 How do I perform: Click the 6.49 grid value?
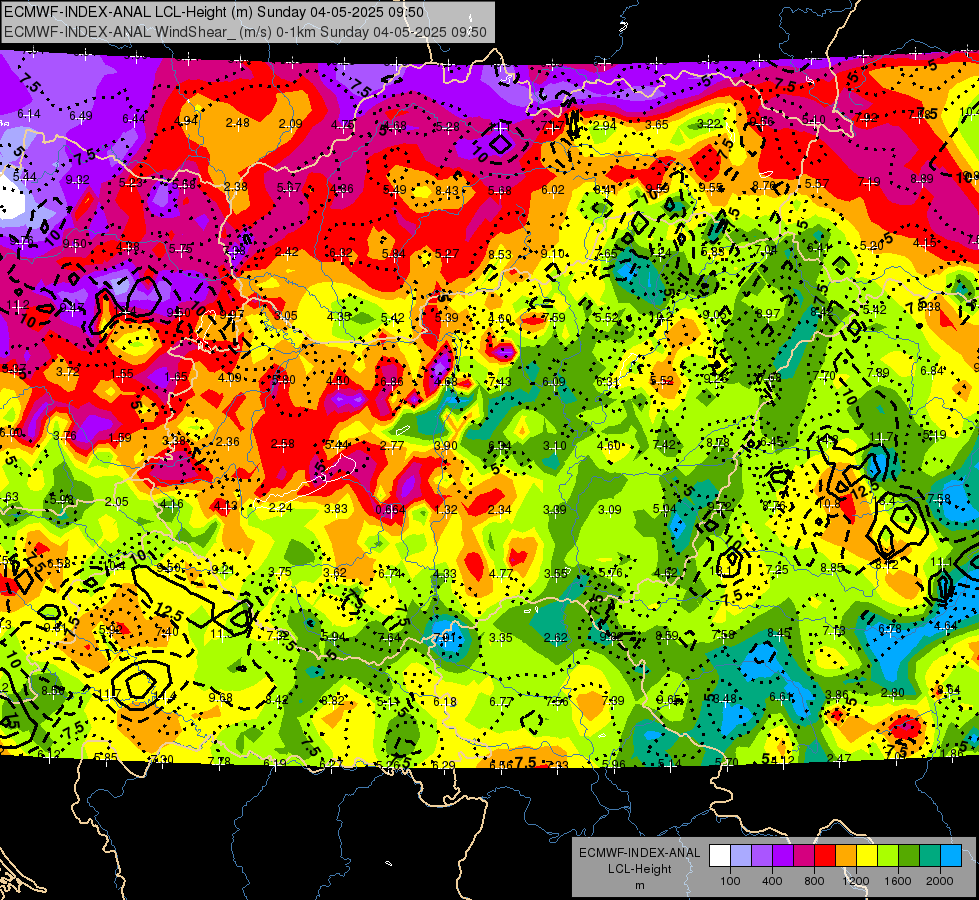point(81,116)
